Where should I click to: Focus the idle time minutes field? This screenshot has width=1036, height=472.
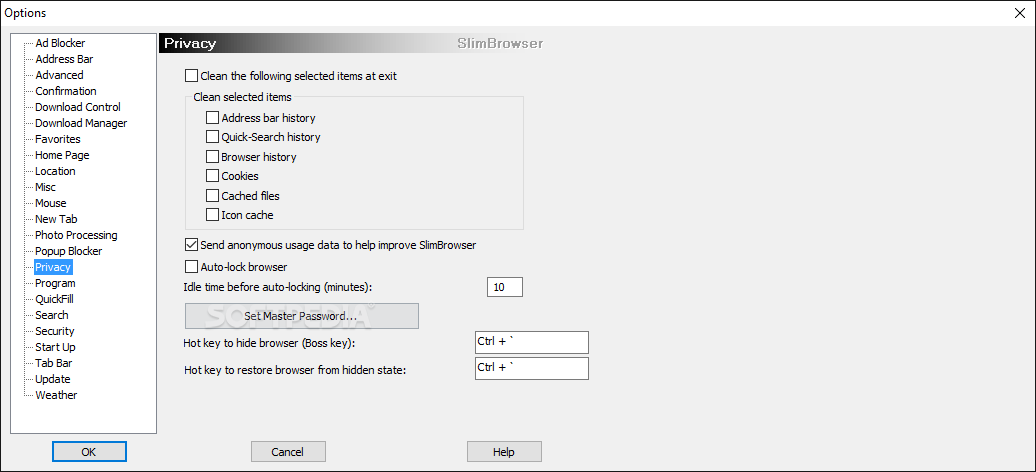pos(505,288)
